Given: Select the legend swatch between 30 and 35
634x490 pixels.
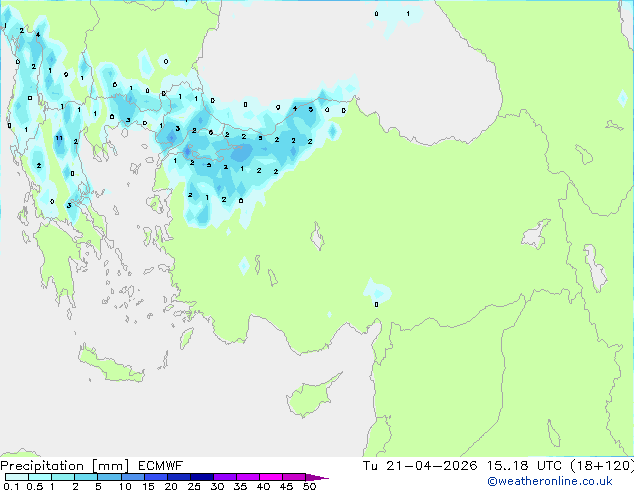Looking at the screenshot, I should click(x=225, y=477).
